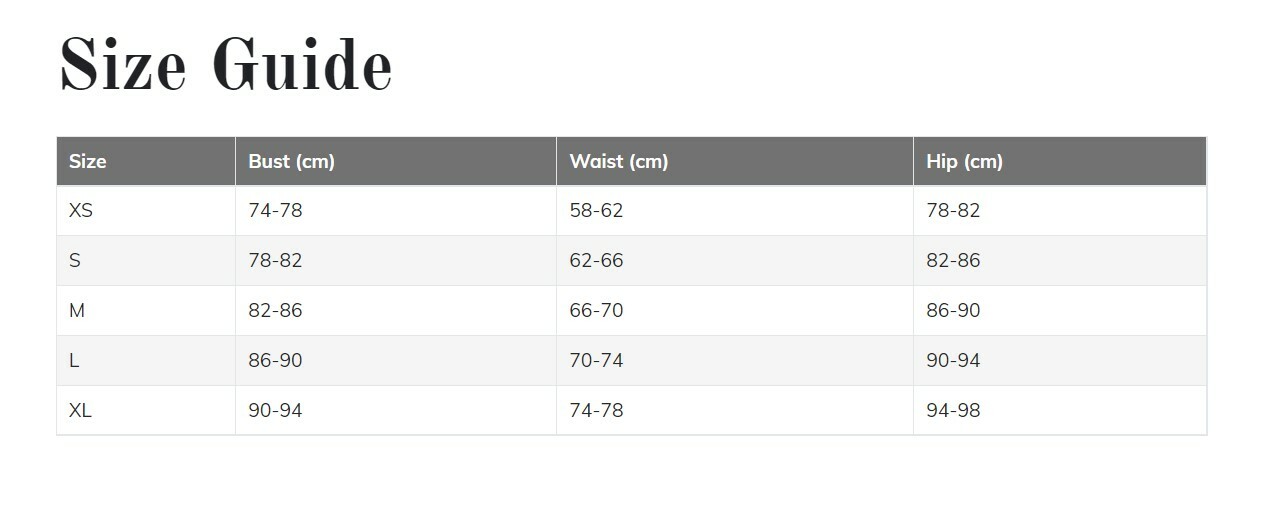Select M hip value 86-90

pos(953,311)
